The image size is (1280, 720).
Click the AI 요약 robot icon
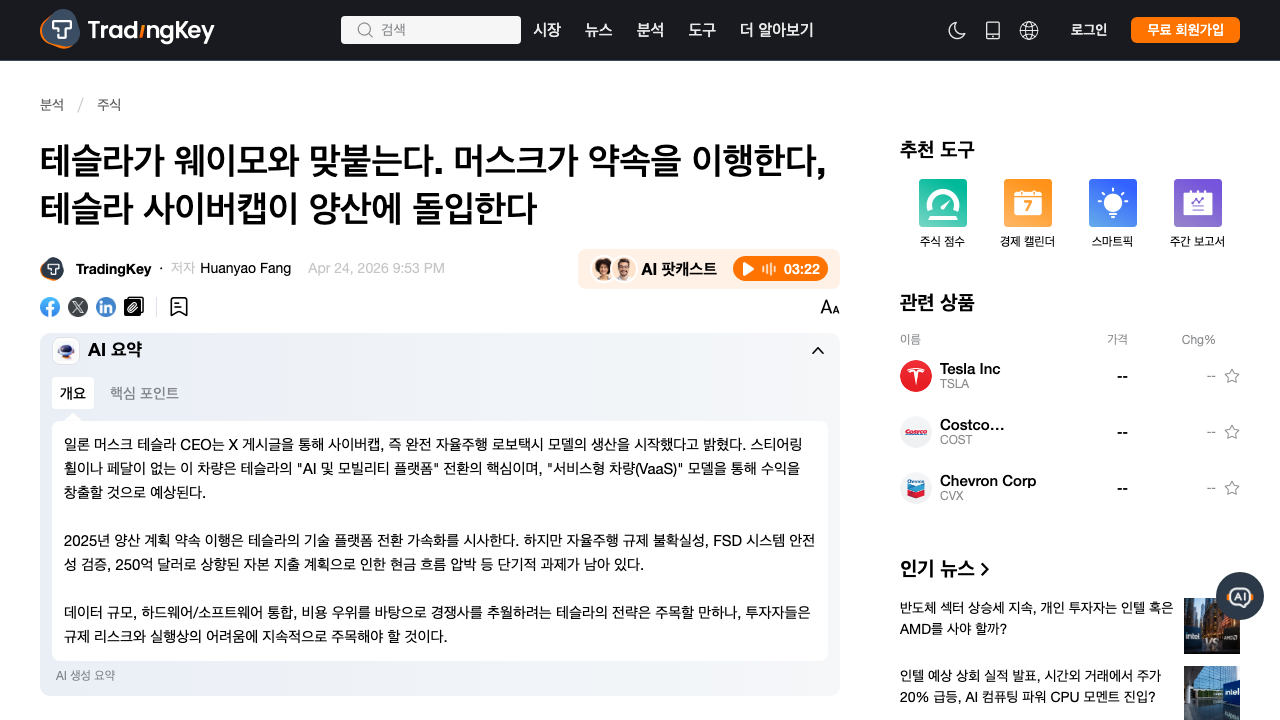pos(66,350)
